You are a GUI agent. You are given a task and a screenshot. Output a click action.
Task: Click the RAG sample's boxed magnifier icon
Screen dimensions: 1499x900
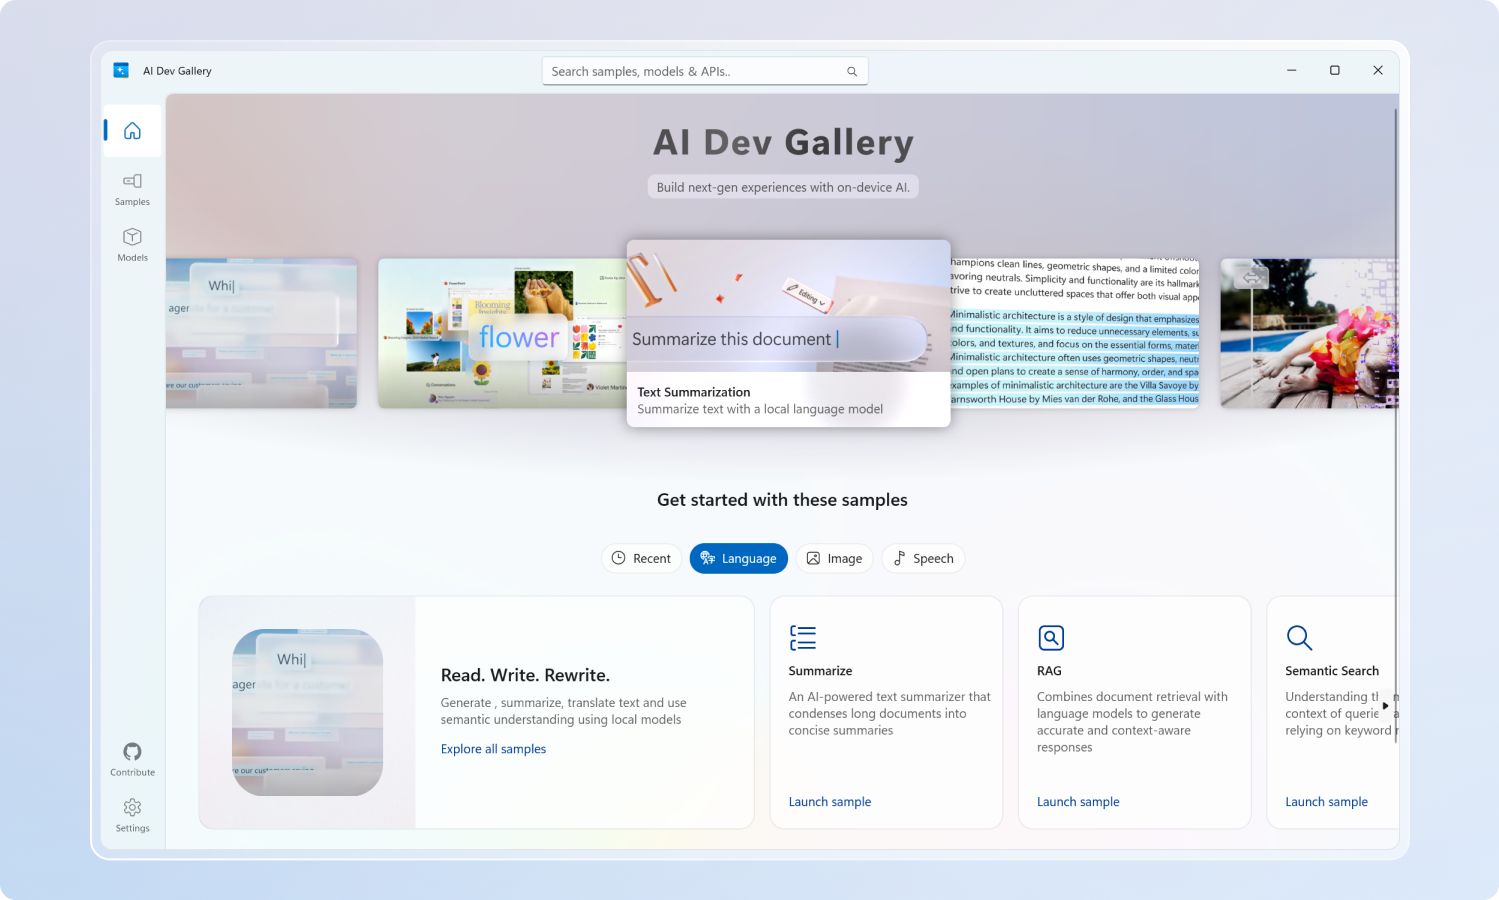point(1050,637)
